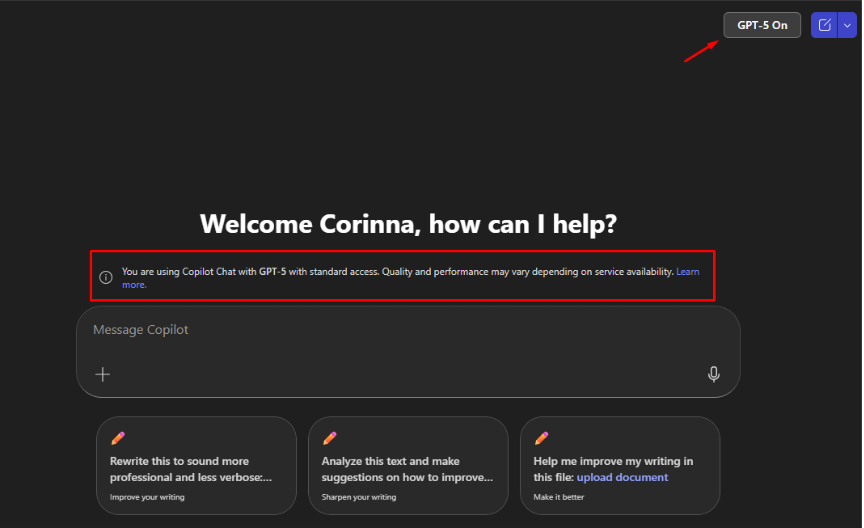Select 'Analyze this text and make suggestions' card
The height and width of the screenshot is (528, 864).
pyautogui.click(x=408, y=465)
